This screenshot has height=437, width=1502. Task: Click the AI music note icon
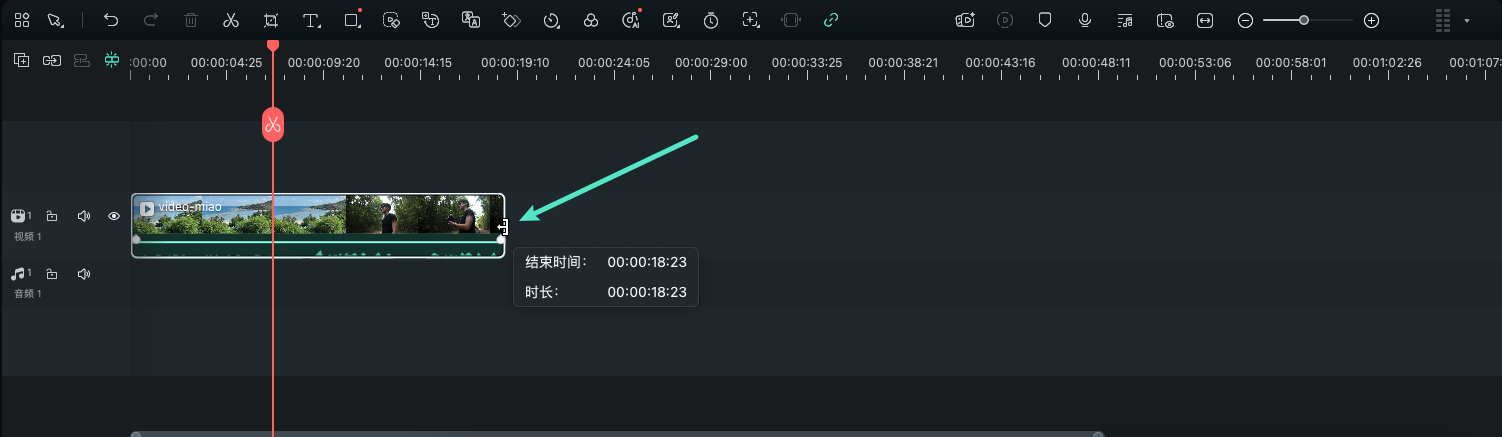(x=631, y=19)
